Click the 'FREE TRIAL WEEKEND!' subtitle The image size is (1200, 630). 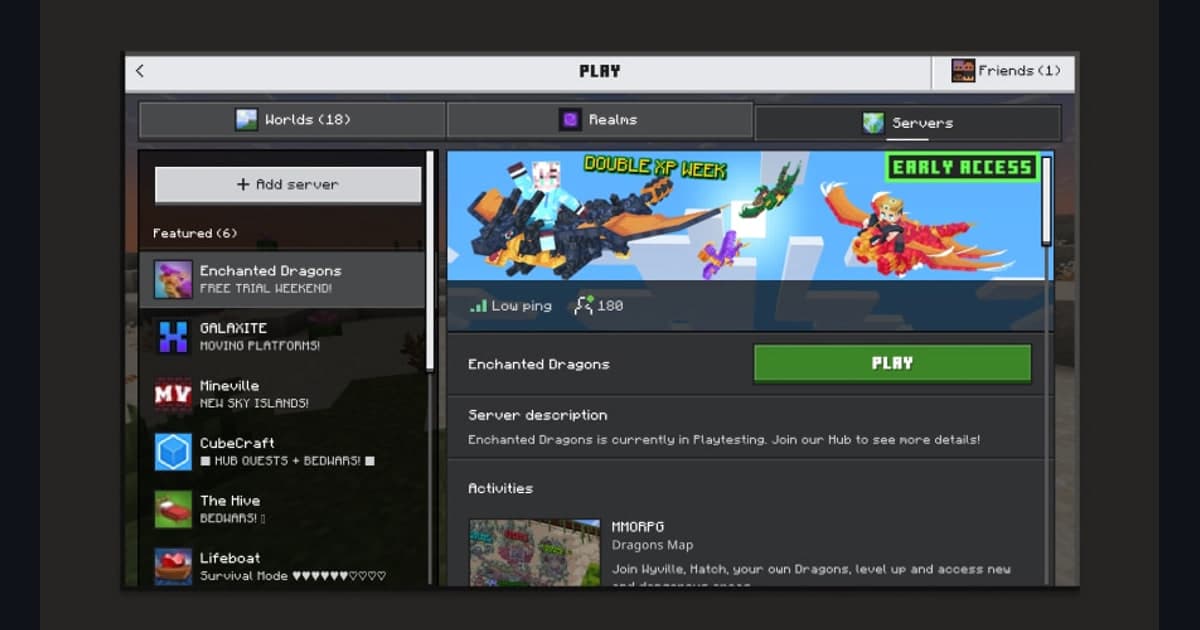pyautogui.click(x=266, y=288)
